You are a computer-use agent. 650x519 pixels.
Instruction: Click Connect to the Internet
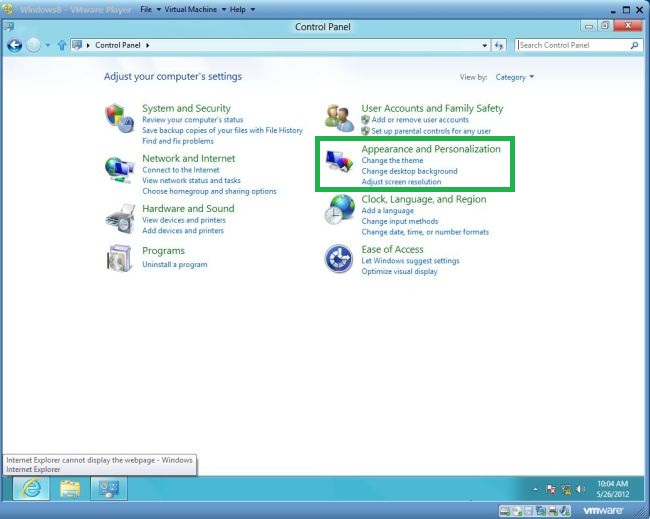(181, 170)
